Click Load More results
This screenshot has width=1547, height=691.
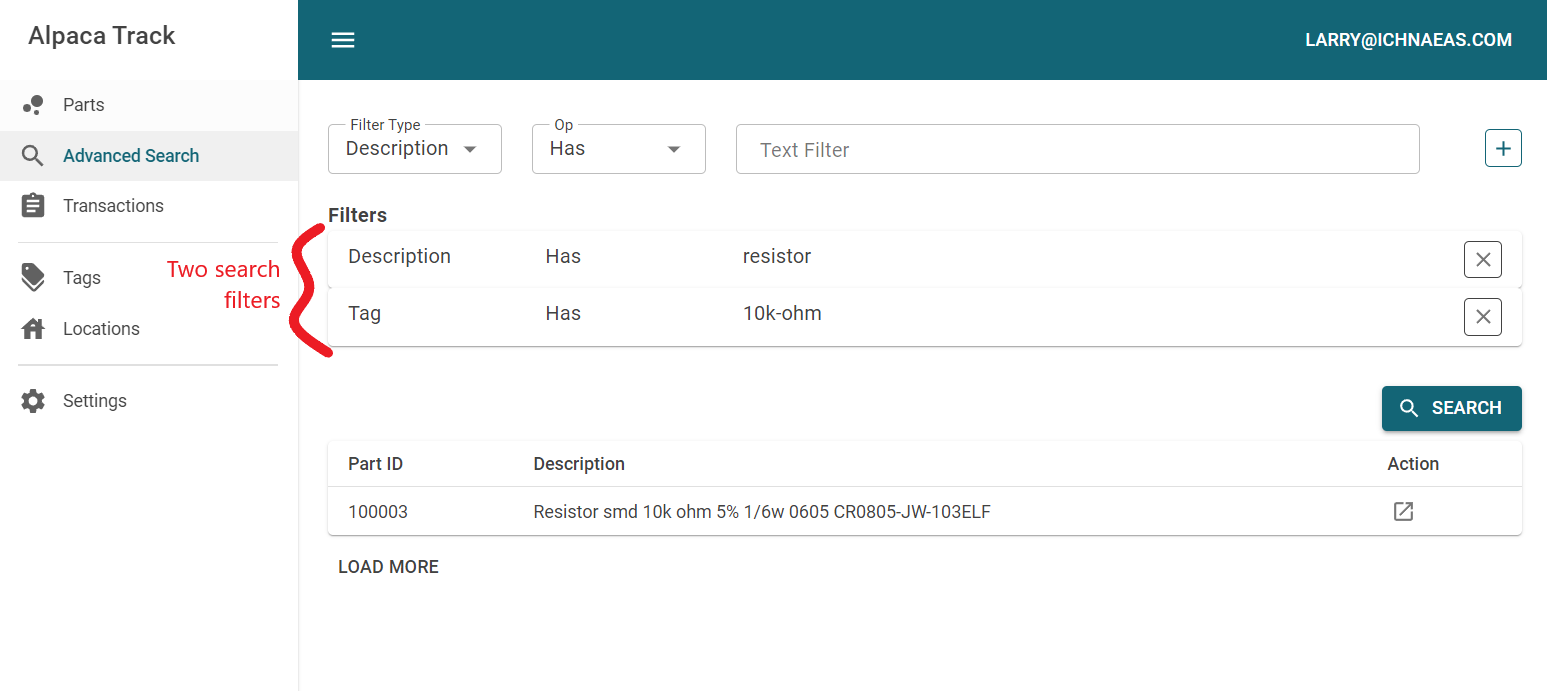click(x=388, y=567)
